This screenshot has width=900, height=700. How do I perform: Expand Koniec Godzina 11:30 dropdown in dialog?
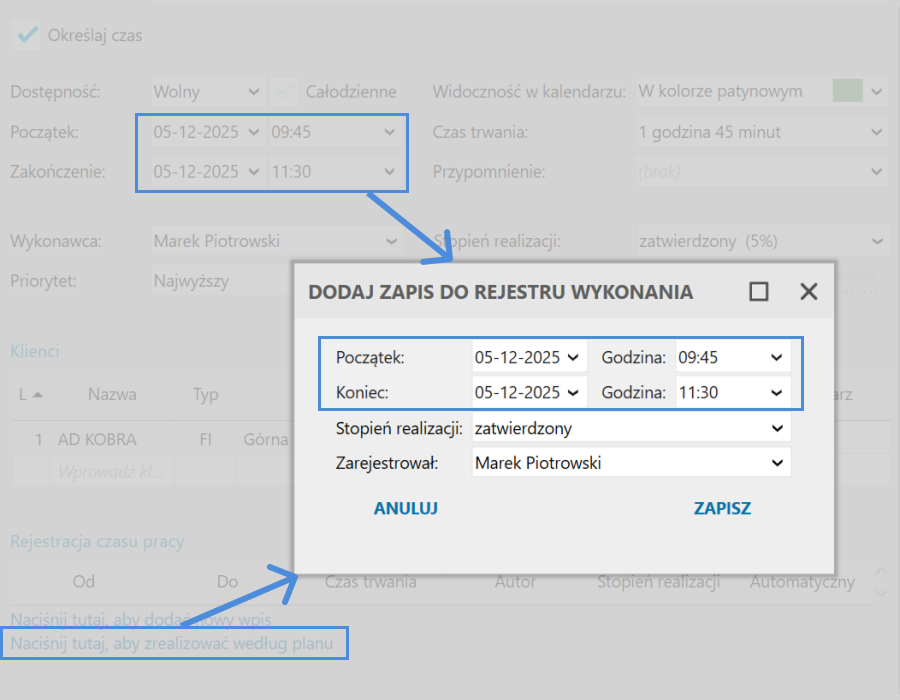point(776,393)
